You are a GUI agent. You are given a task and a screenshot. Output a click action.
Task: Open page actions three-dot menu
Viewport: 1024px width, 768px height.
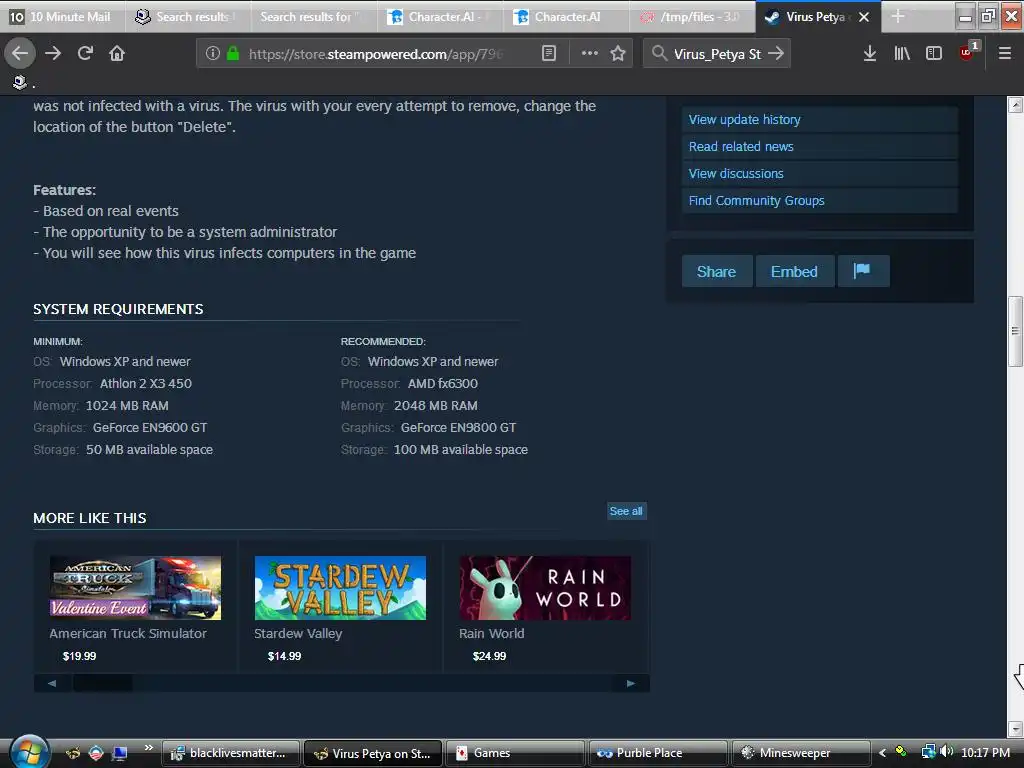(x=590, y=54)
